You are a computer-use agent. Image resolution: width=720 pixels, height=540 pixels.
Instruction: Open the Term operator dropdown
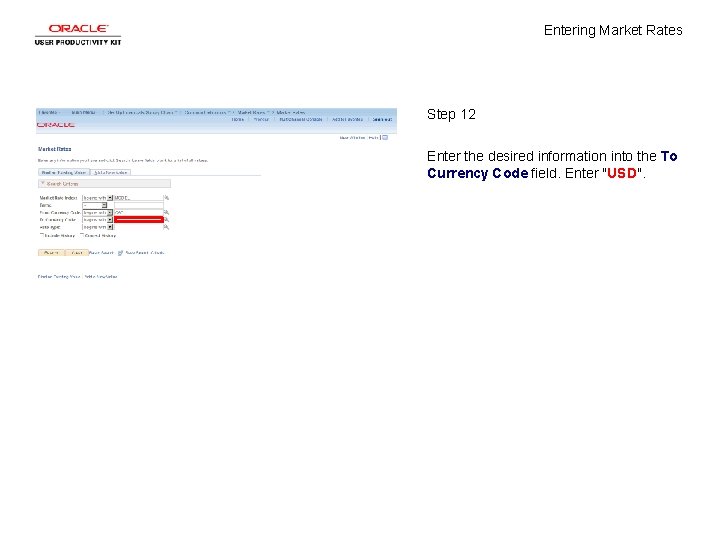point(95,205)
